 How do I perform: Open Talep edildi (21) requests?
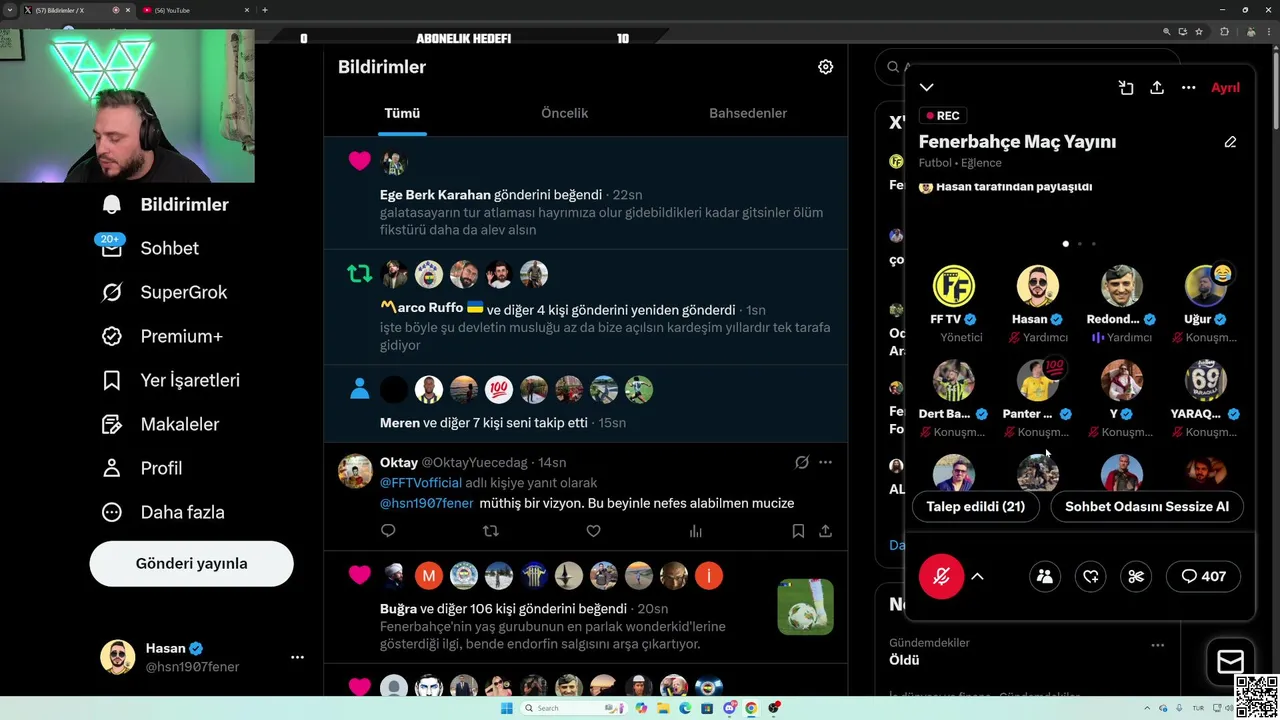pyautogui.click(x=975, y=506)
